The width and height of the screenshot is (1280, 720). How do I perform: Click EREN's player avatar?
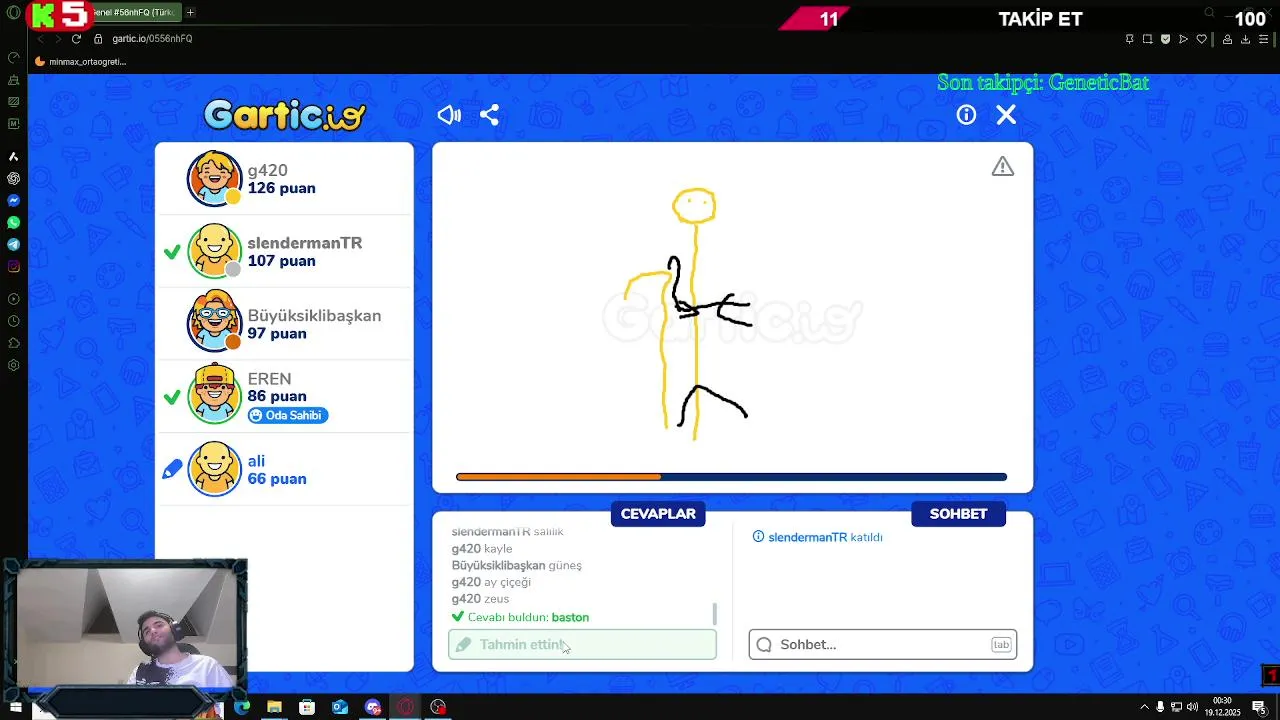tap(214, 396)
